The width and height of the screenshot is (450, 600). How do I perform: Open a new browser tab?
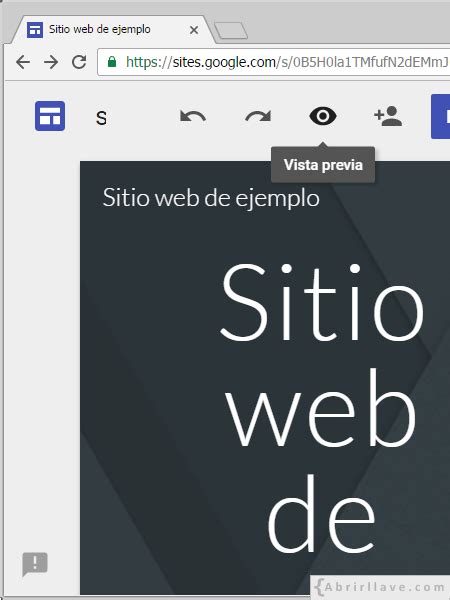[x=231, y=31]
